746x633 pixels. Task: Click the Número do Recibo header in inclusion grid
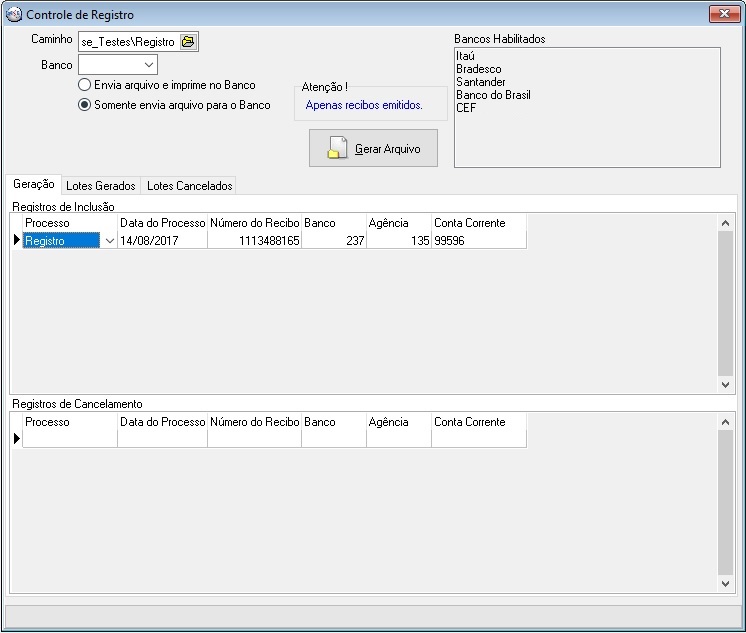[254, 223]
